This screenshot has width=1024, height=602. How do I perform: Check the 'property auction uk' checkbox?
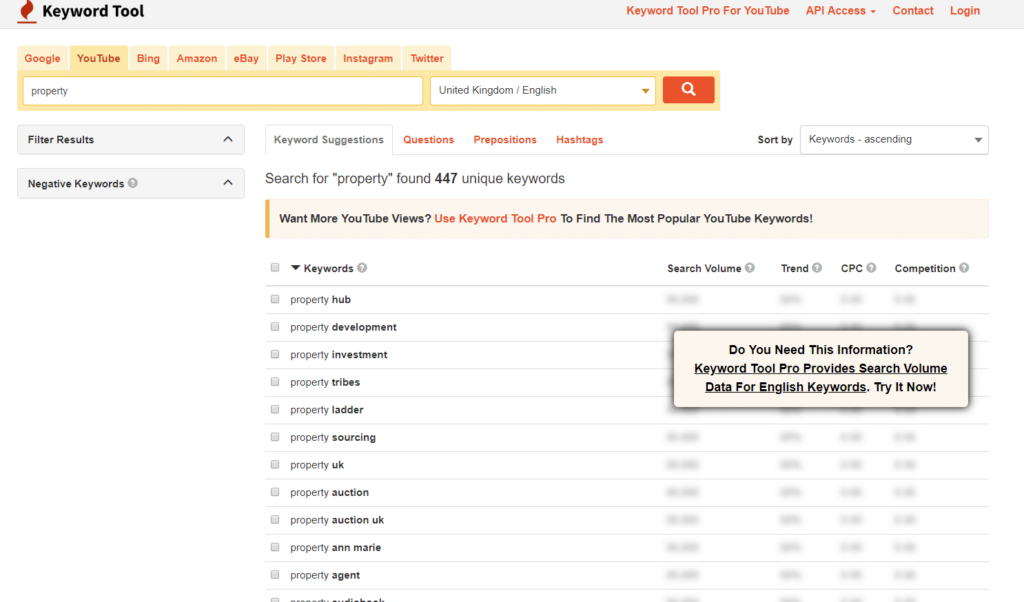275,520
